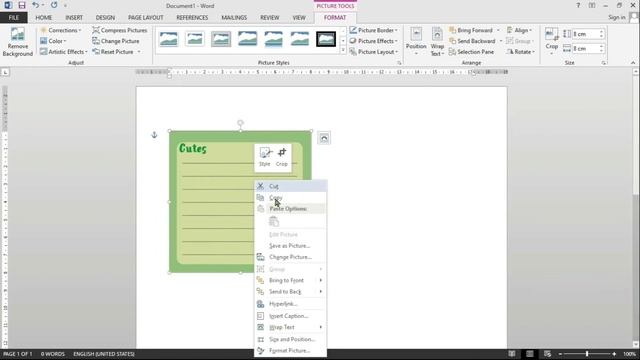This screenshot has width=640, height=360.
Task: Choose Copy from the context menu
Action: pyautogui.click(x=290, y=198)
